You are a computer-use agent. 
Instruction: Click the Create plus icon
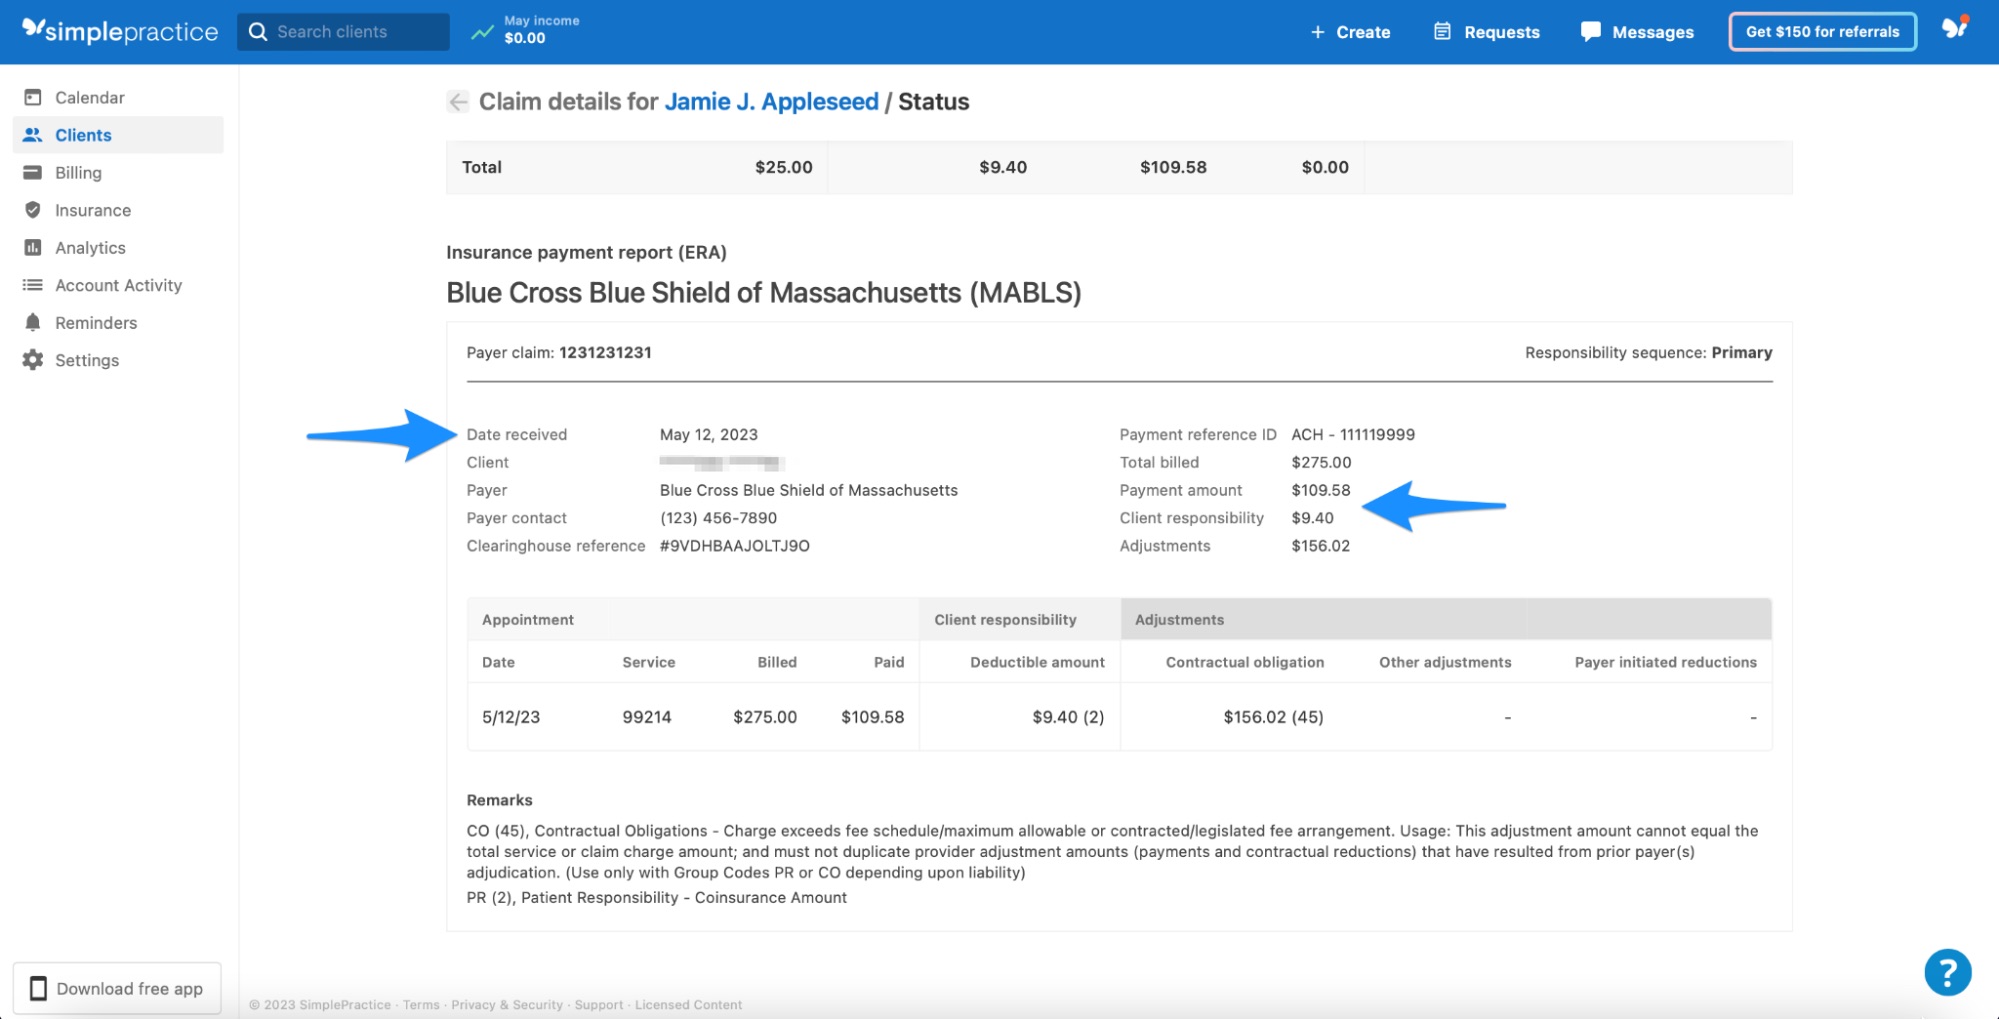(x=1316, y=31)
